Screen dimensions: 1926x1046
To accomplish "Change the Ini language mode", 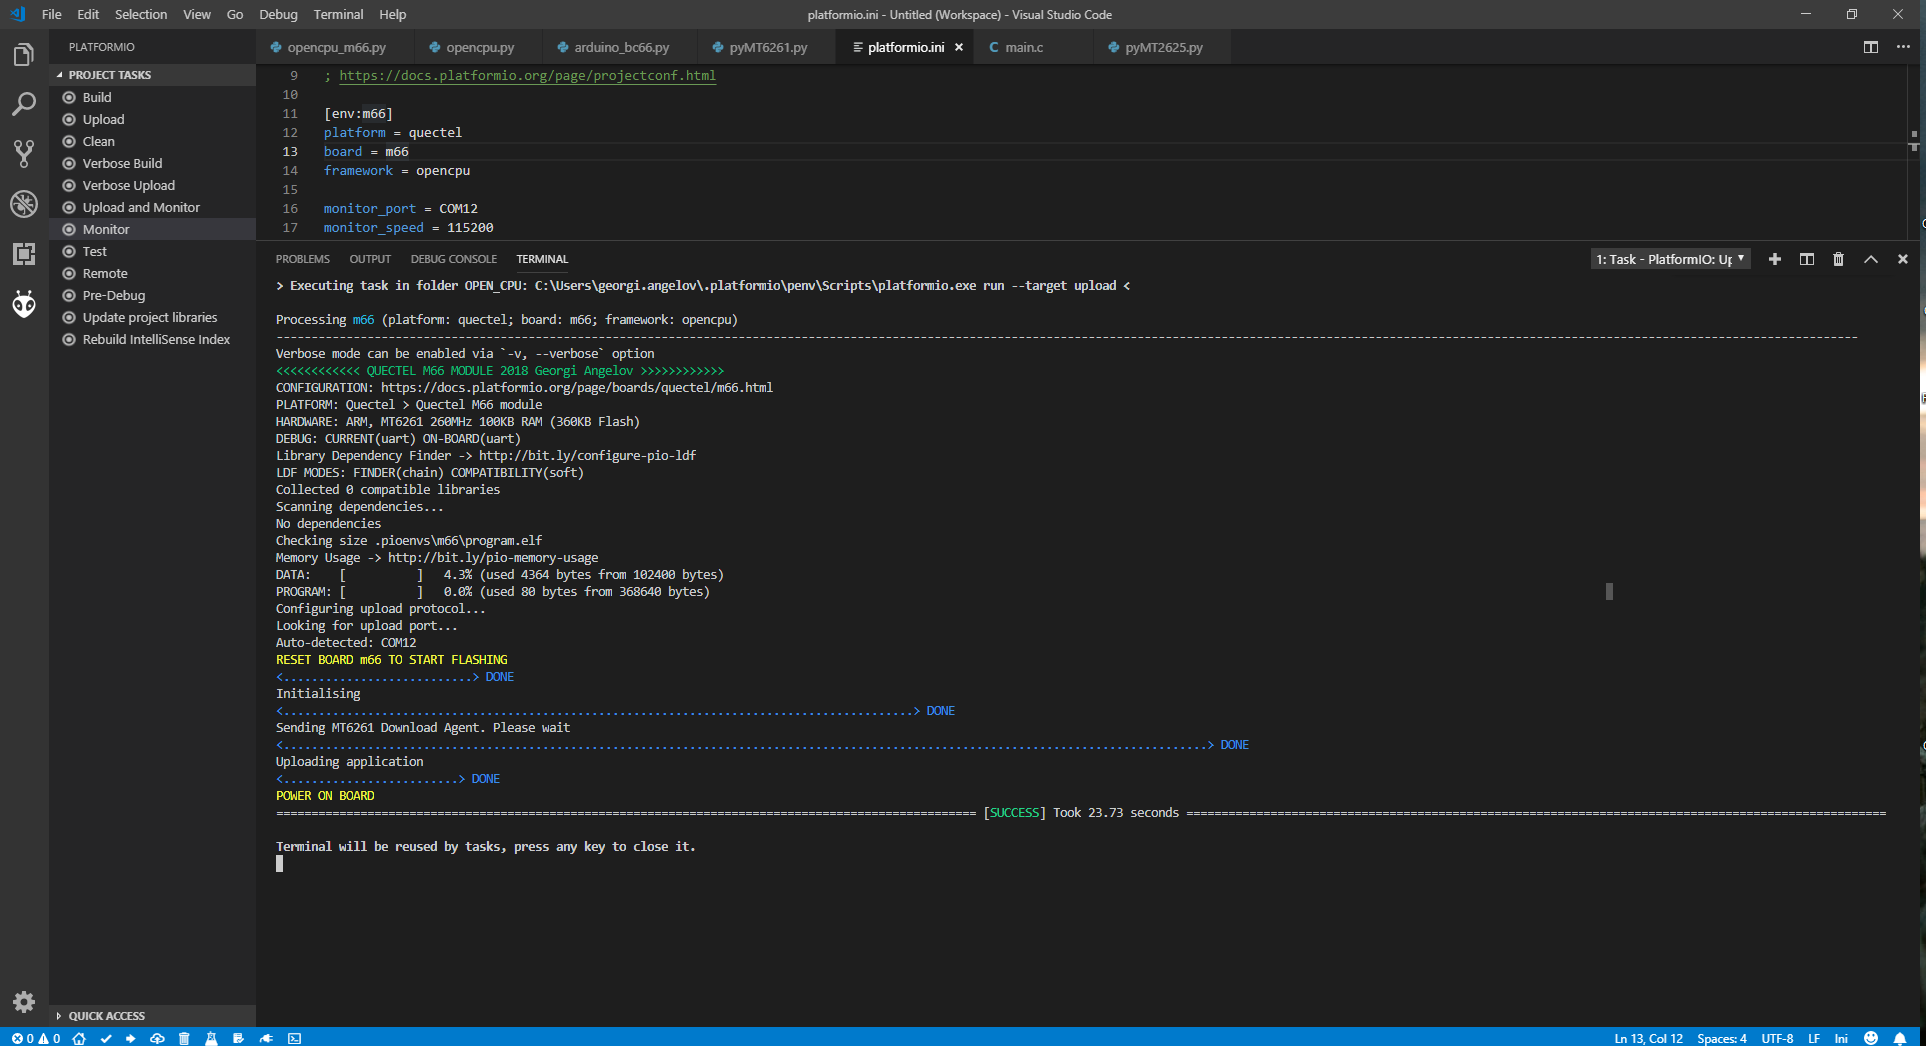I will click(x=1841, y=1038).
